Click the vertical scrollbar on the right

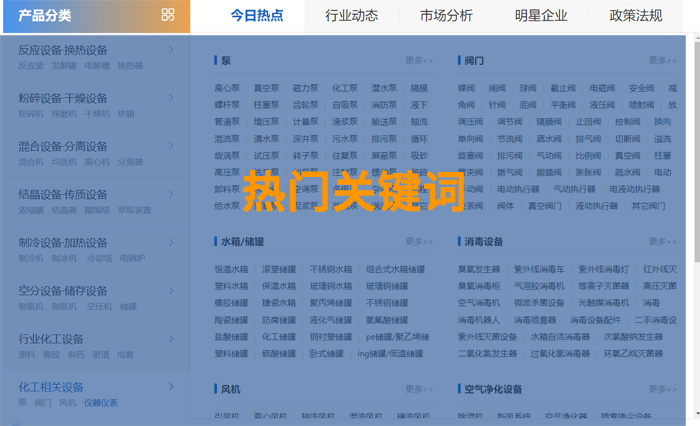[695, 200]
